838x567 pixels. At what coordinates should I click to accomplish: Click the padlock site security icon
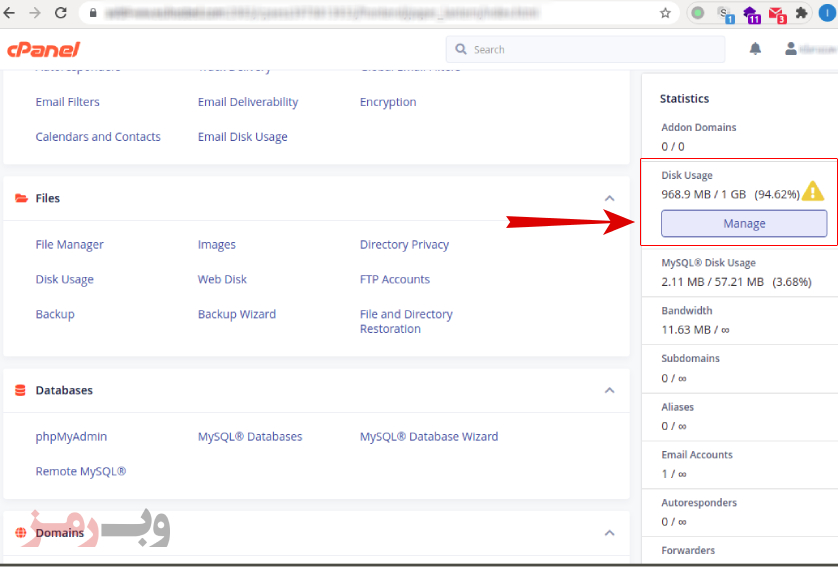click(93, 13)
